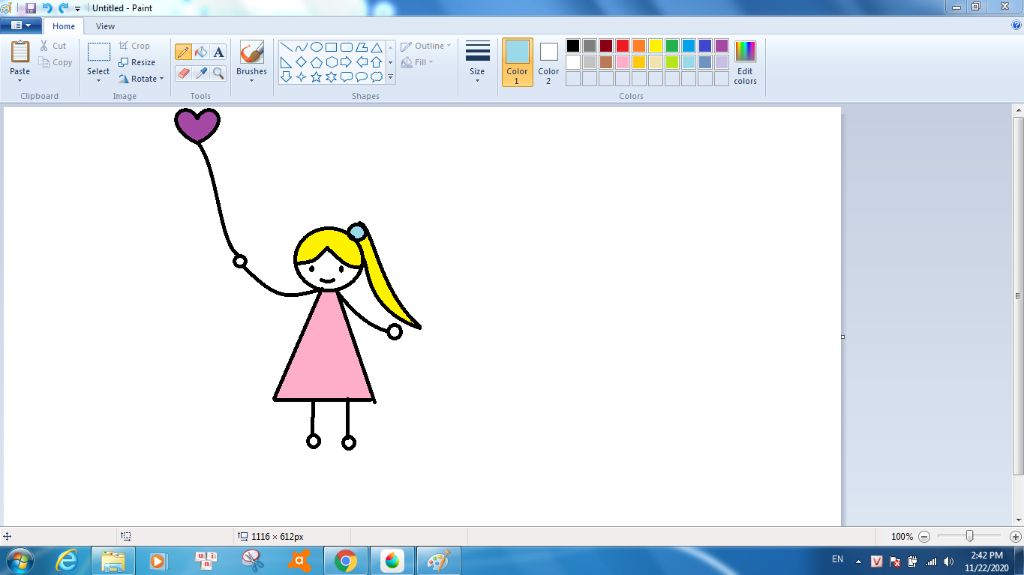
Task: Select the Text tool
Action: point(218,52)
